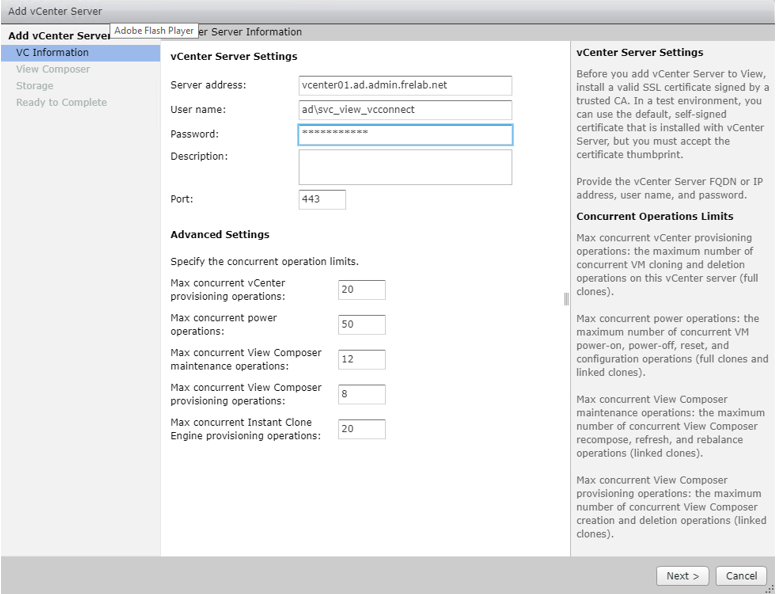Image resolution: width=776 pixels, height=594 pixels.
Task: Click View Composer provisioning operations field
Action: 361,394
